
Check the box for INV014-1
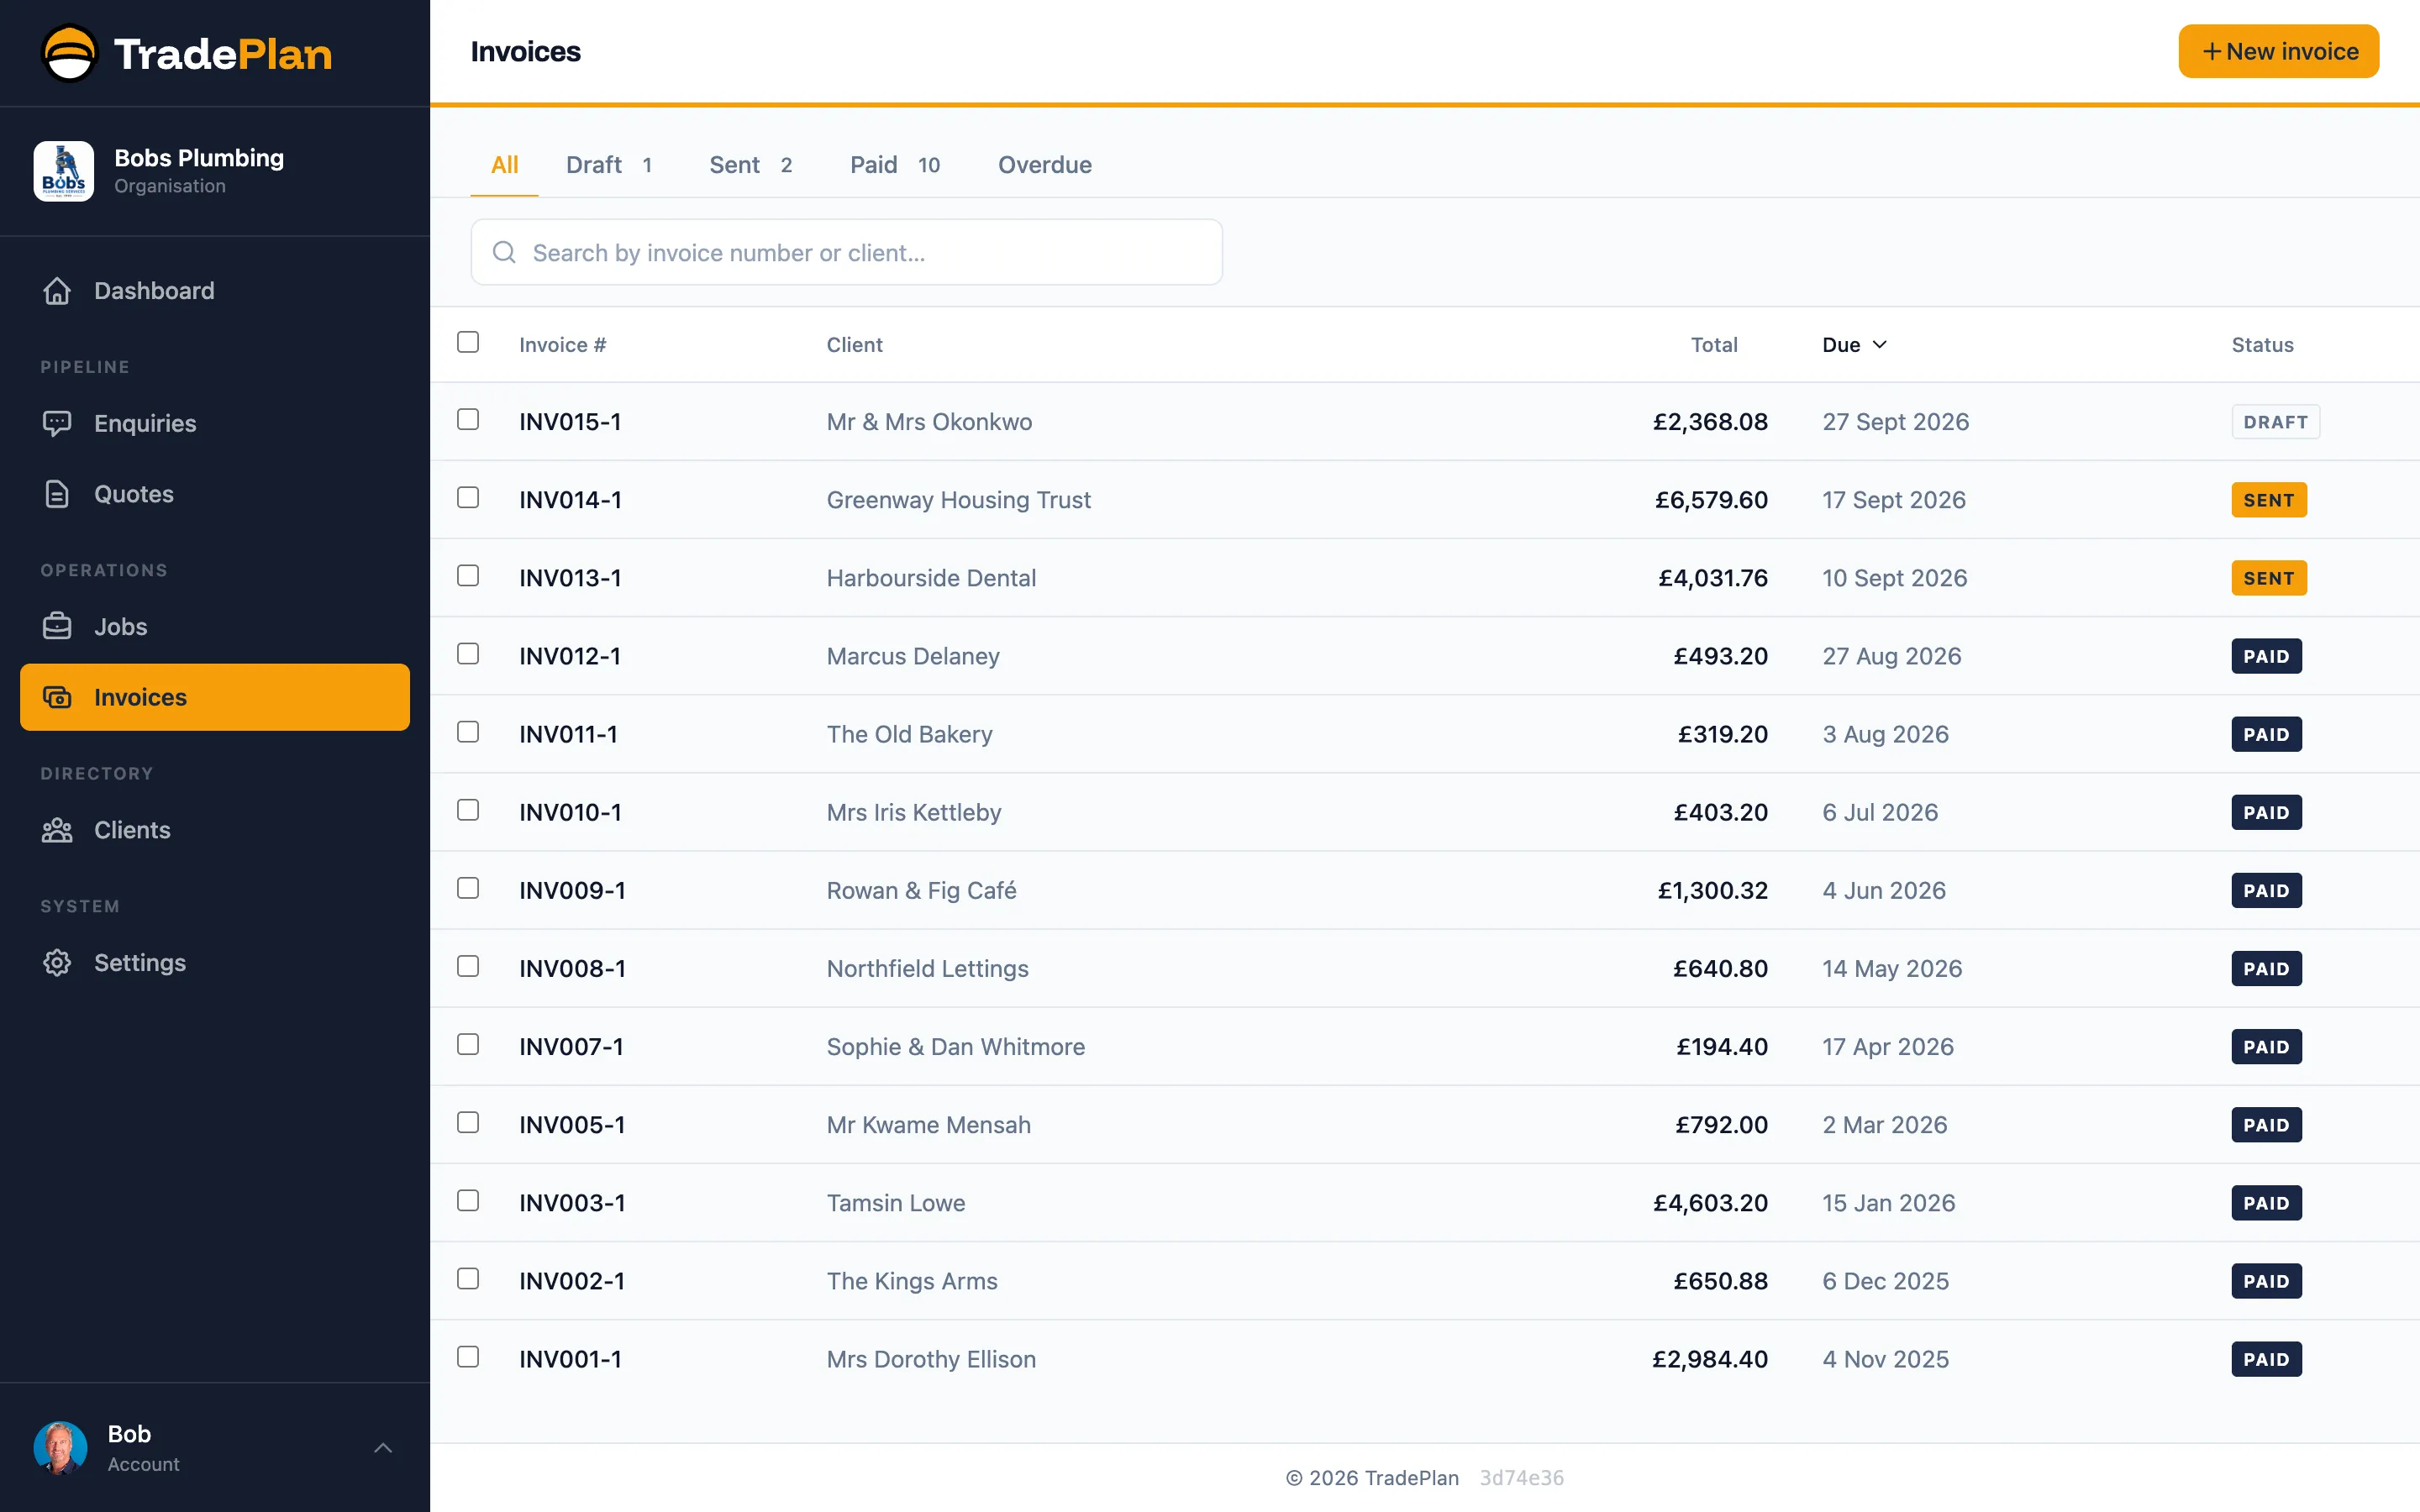tap(468, 497)
